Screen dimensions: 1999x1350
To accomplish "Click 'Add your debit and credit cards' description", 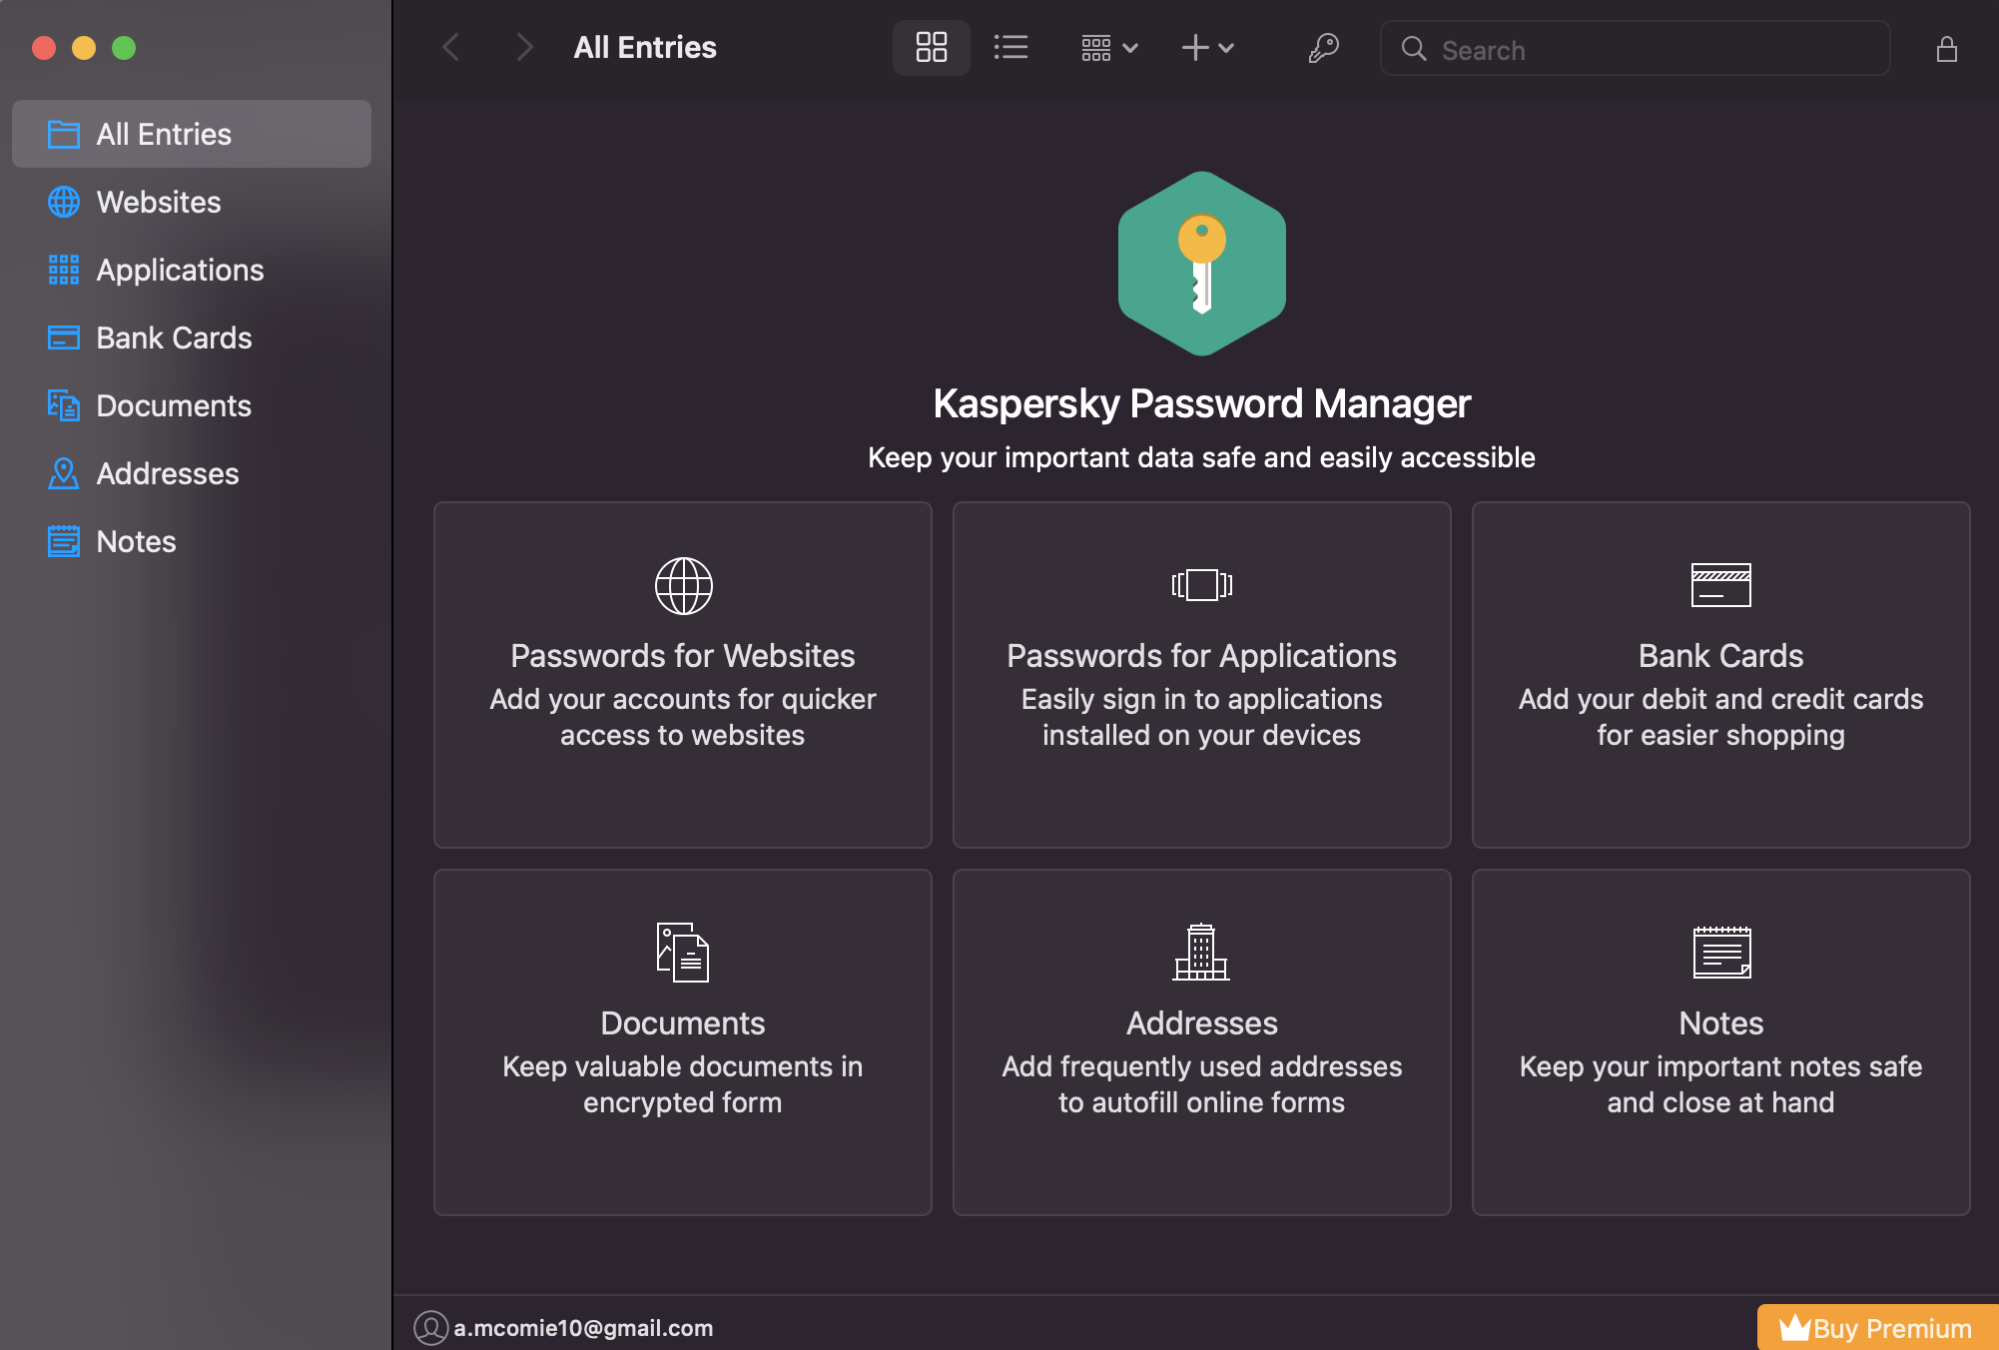I will point(1721,717).
